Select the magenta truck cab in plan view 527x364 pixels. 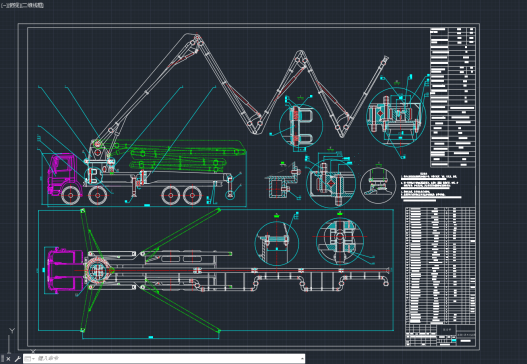[65, 269]
